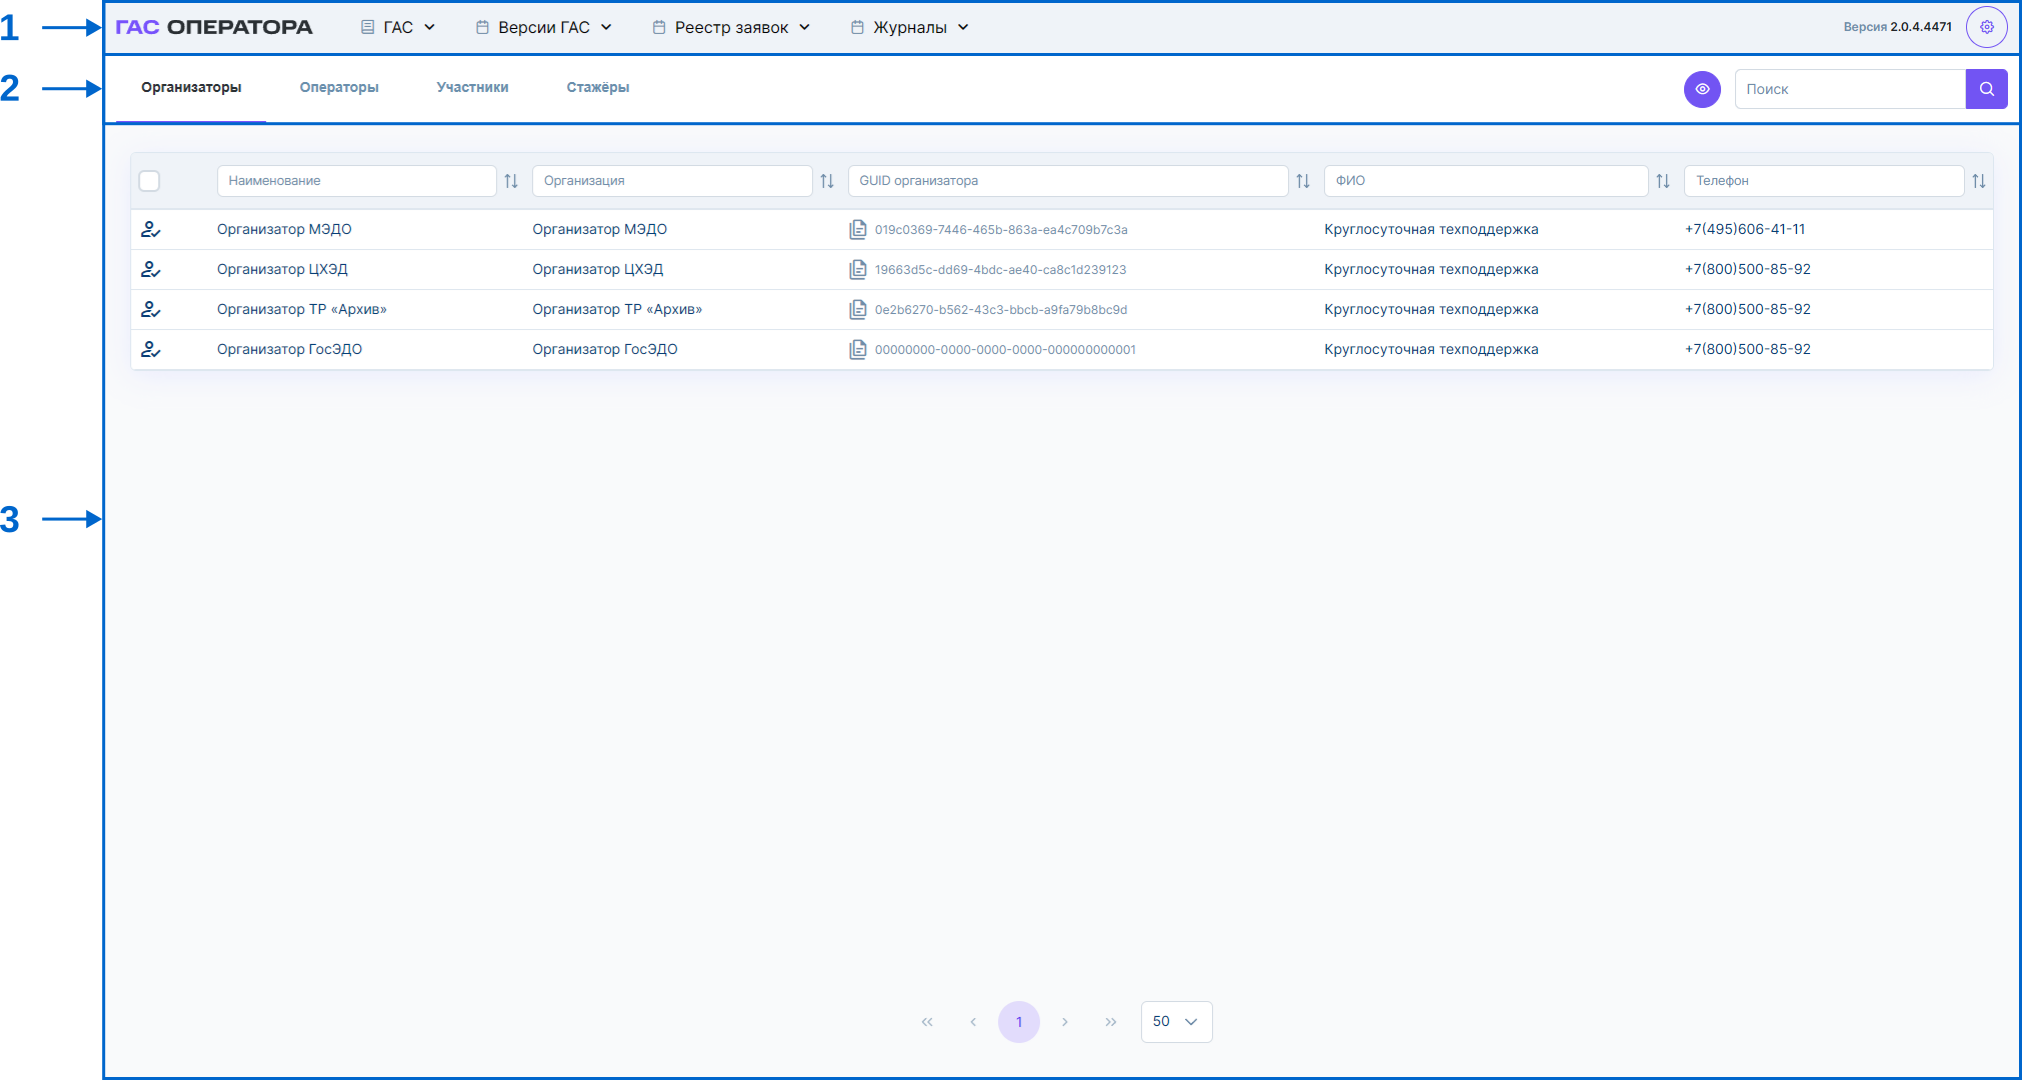Sort by Организация column
The height and width of the screenshot is (1080, 2022).
tap(827, 181)
